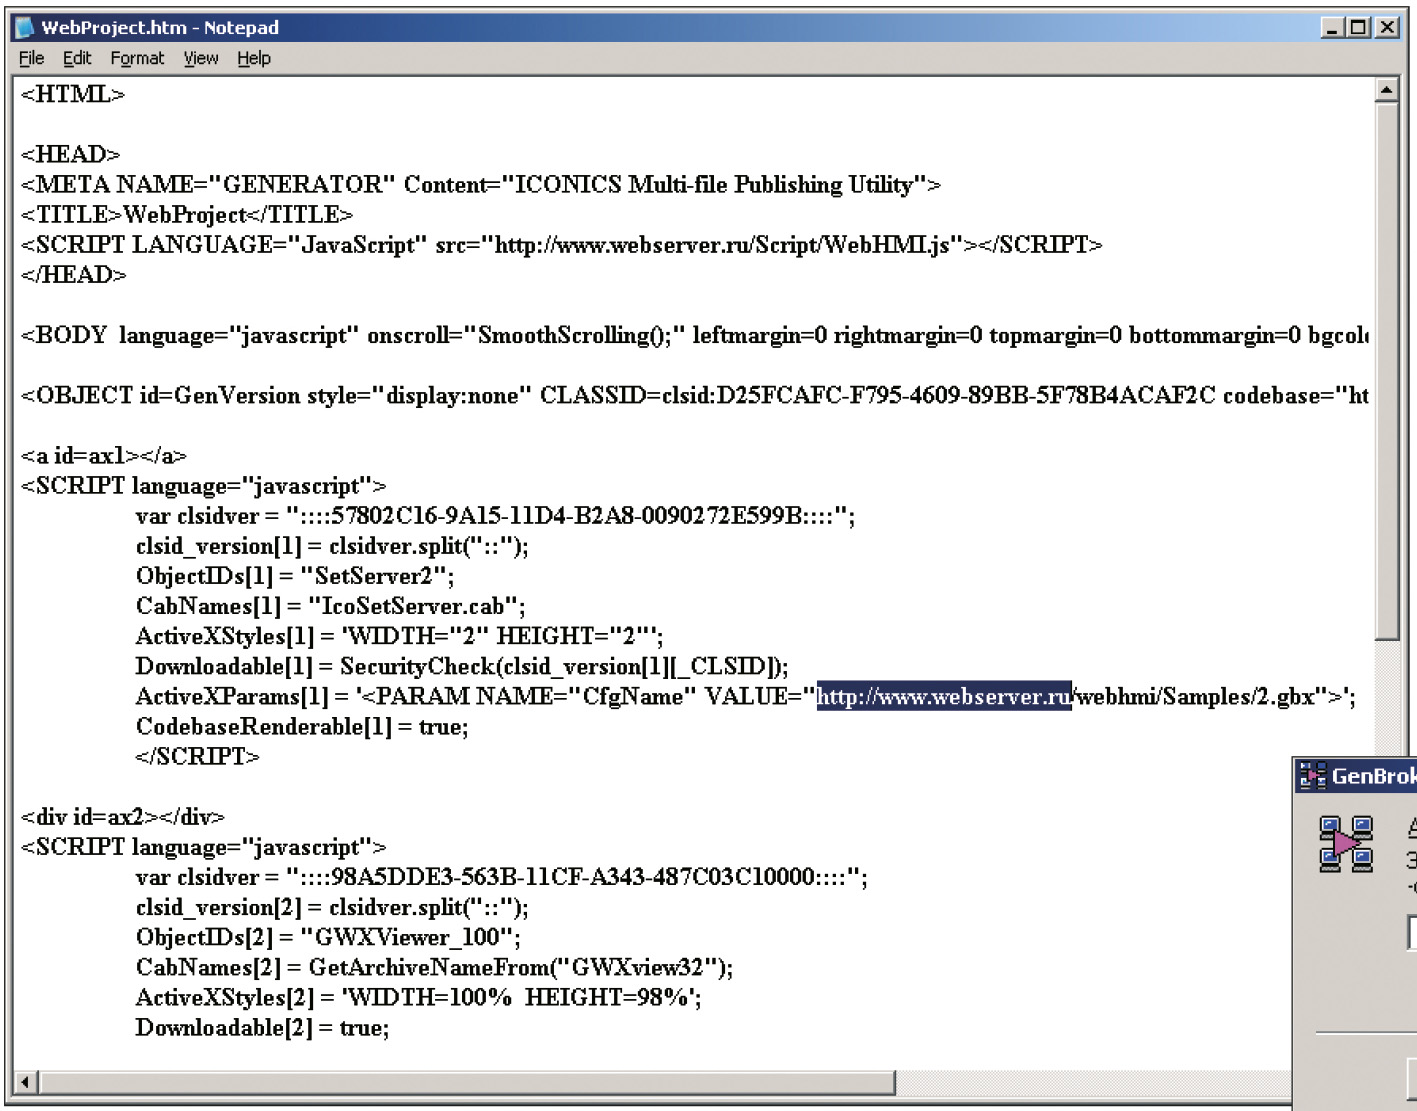Click the OBJECT id=GenVersion line
This screenshot has width=1417, height=1111.
coord(695,395)
